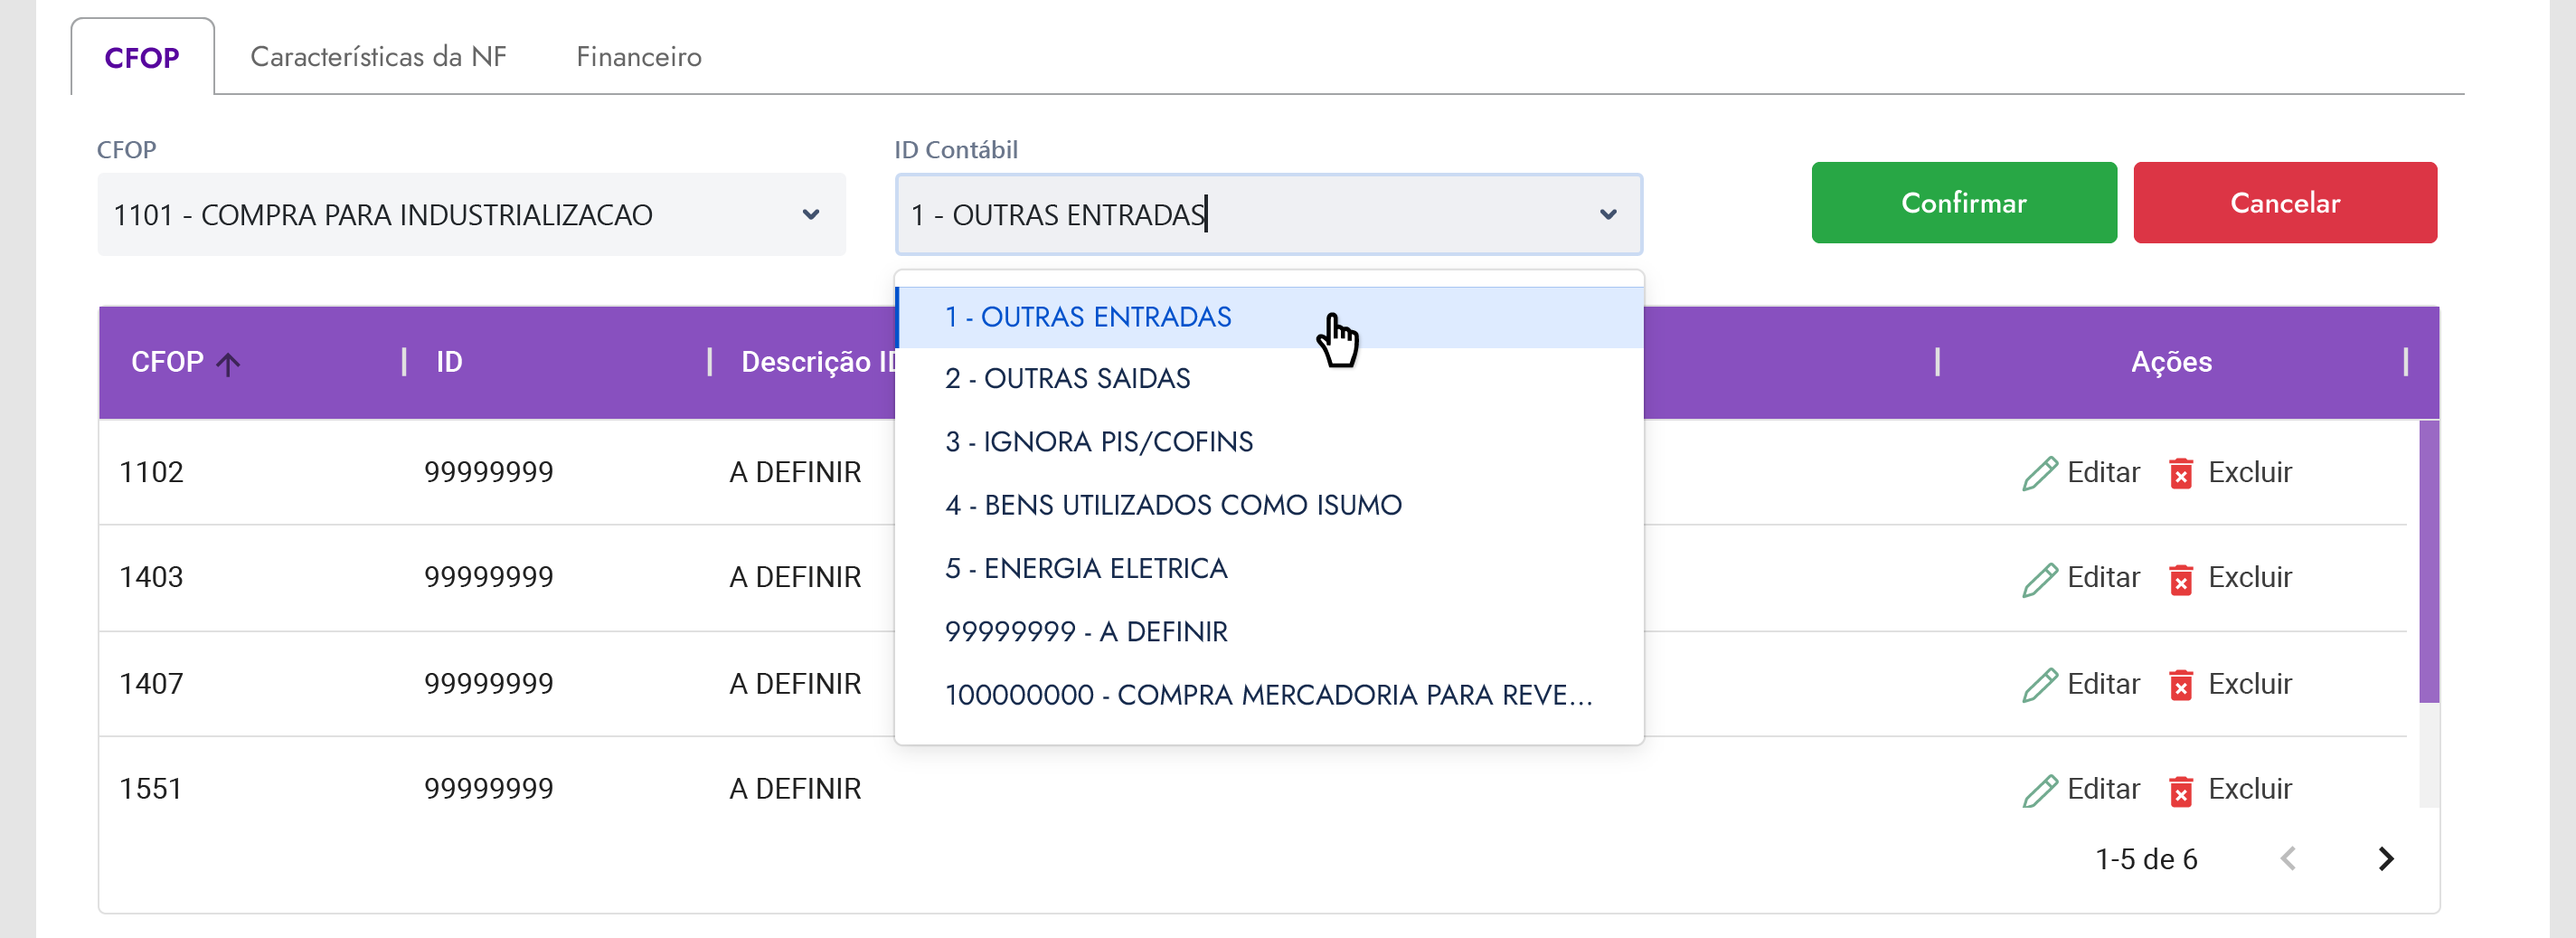
Task: Click the pencil Editar icon for CFOP 1102
Action: (x=2039, y=473)
